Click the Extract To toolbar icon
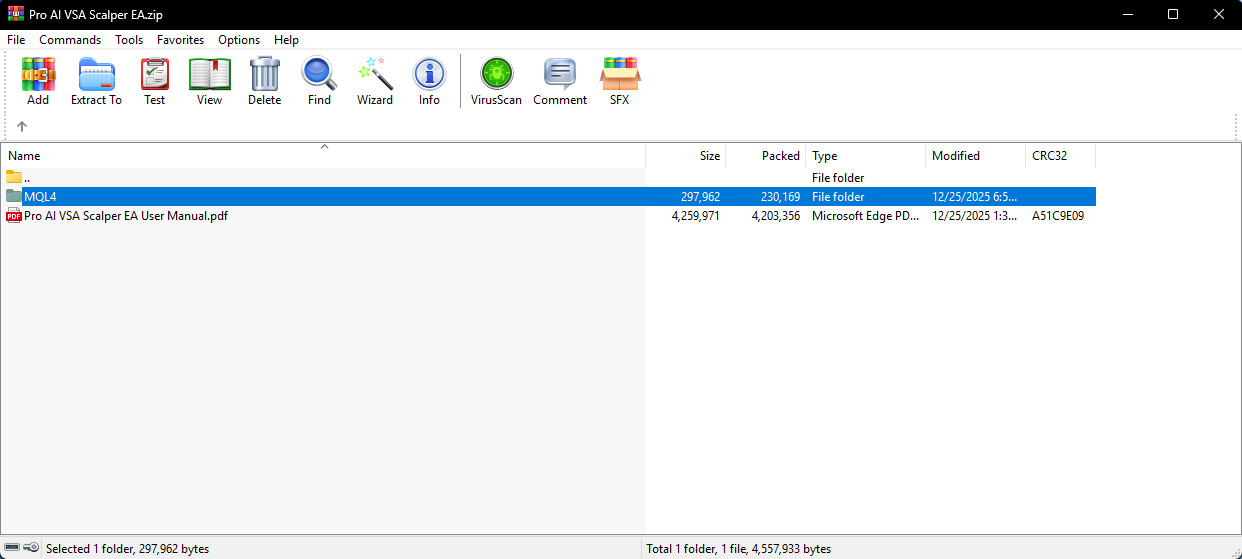 [x=96, y=74]
